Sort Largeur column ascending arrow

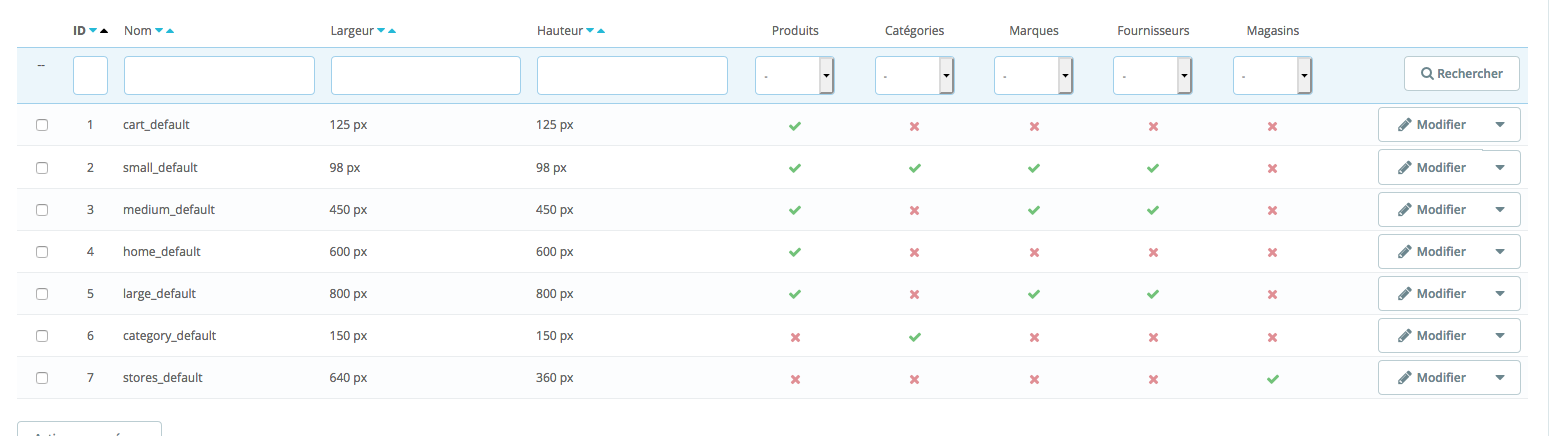pos(392,31)
